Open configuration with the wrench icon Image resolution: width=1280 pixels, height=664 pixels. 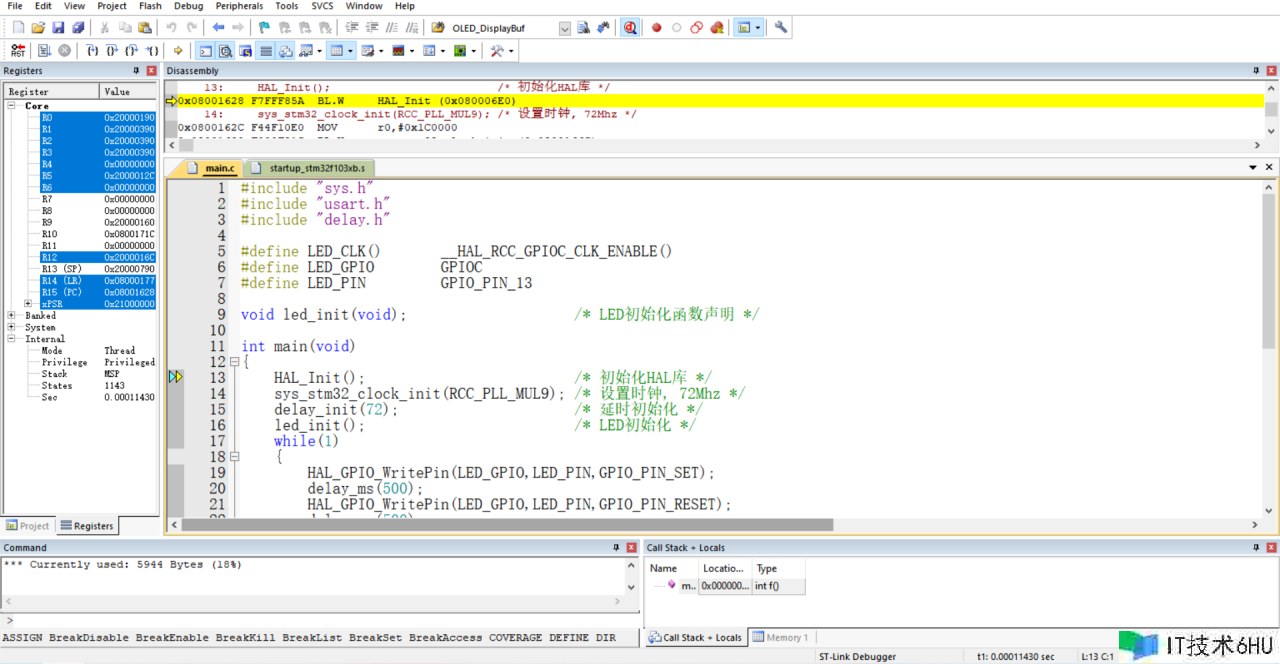[781, 28]
